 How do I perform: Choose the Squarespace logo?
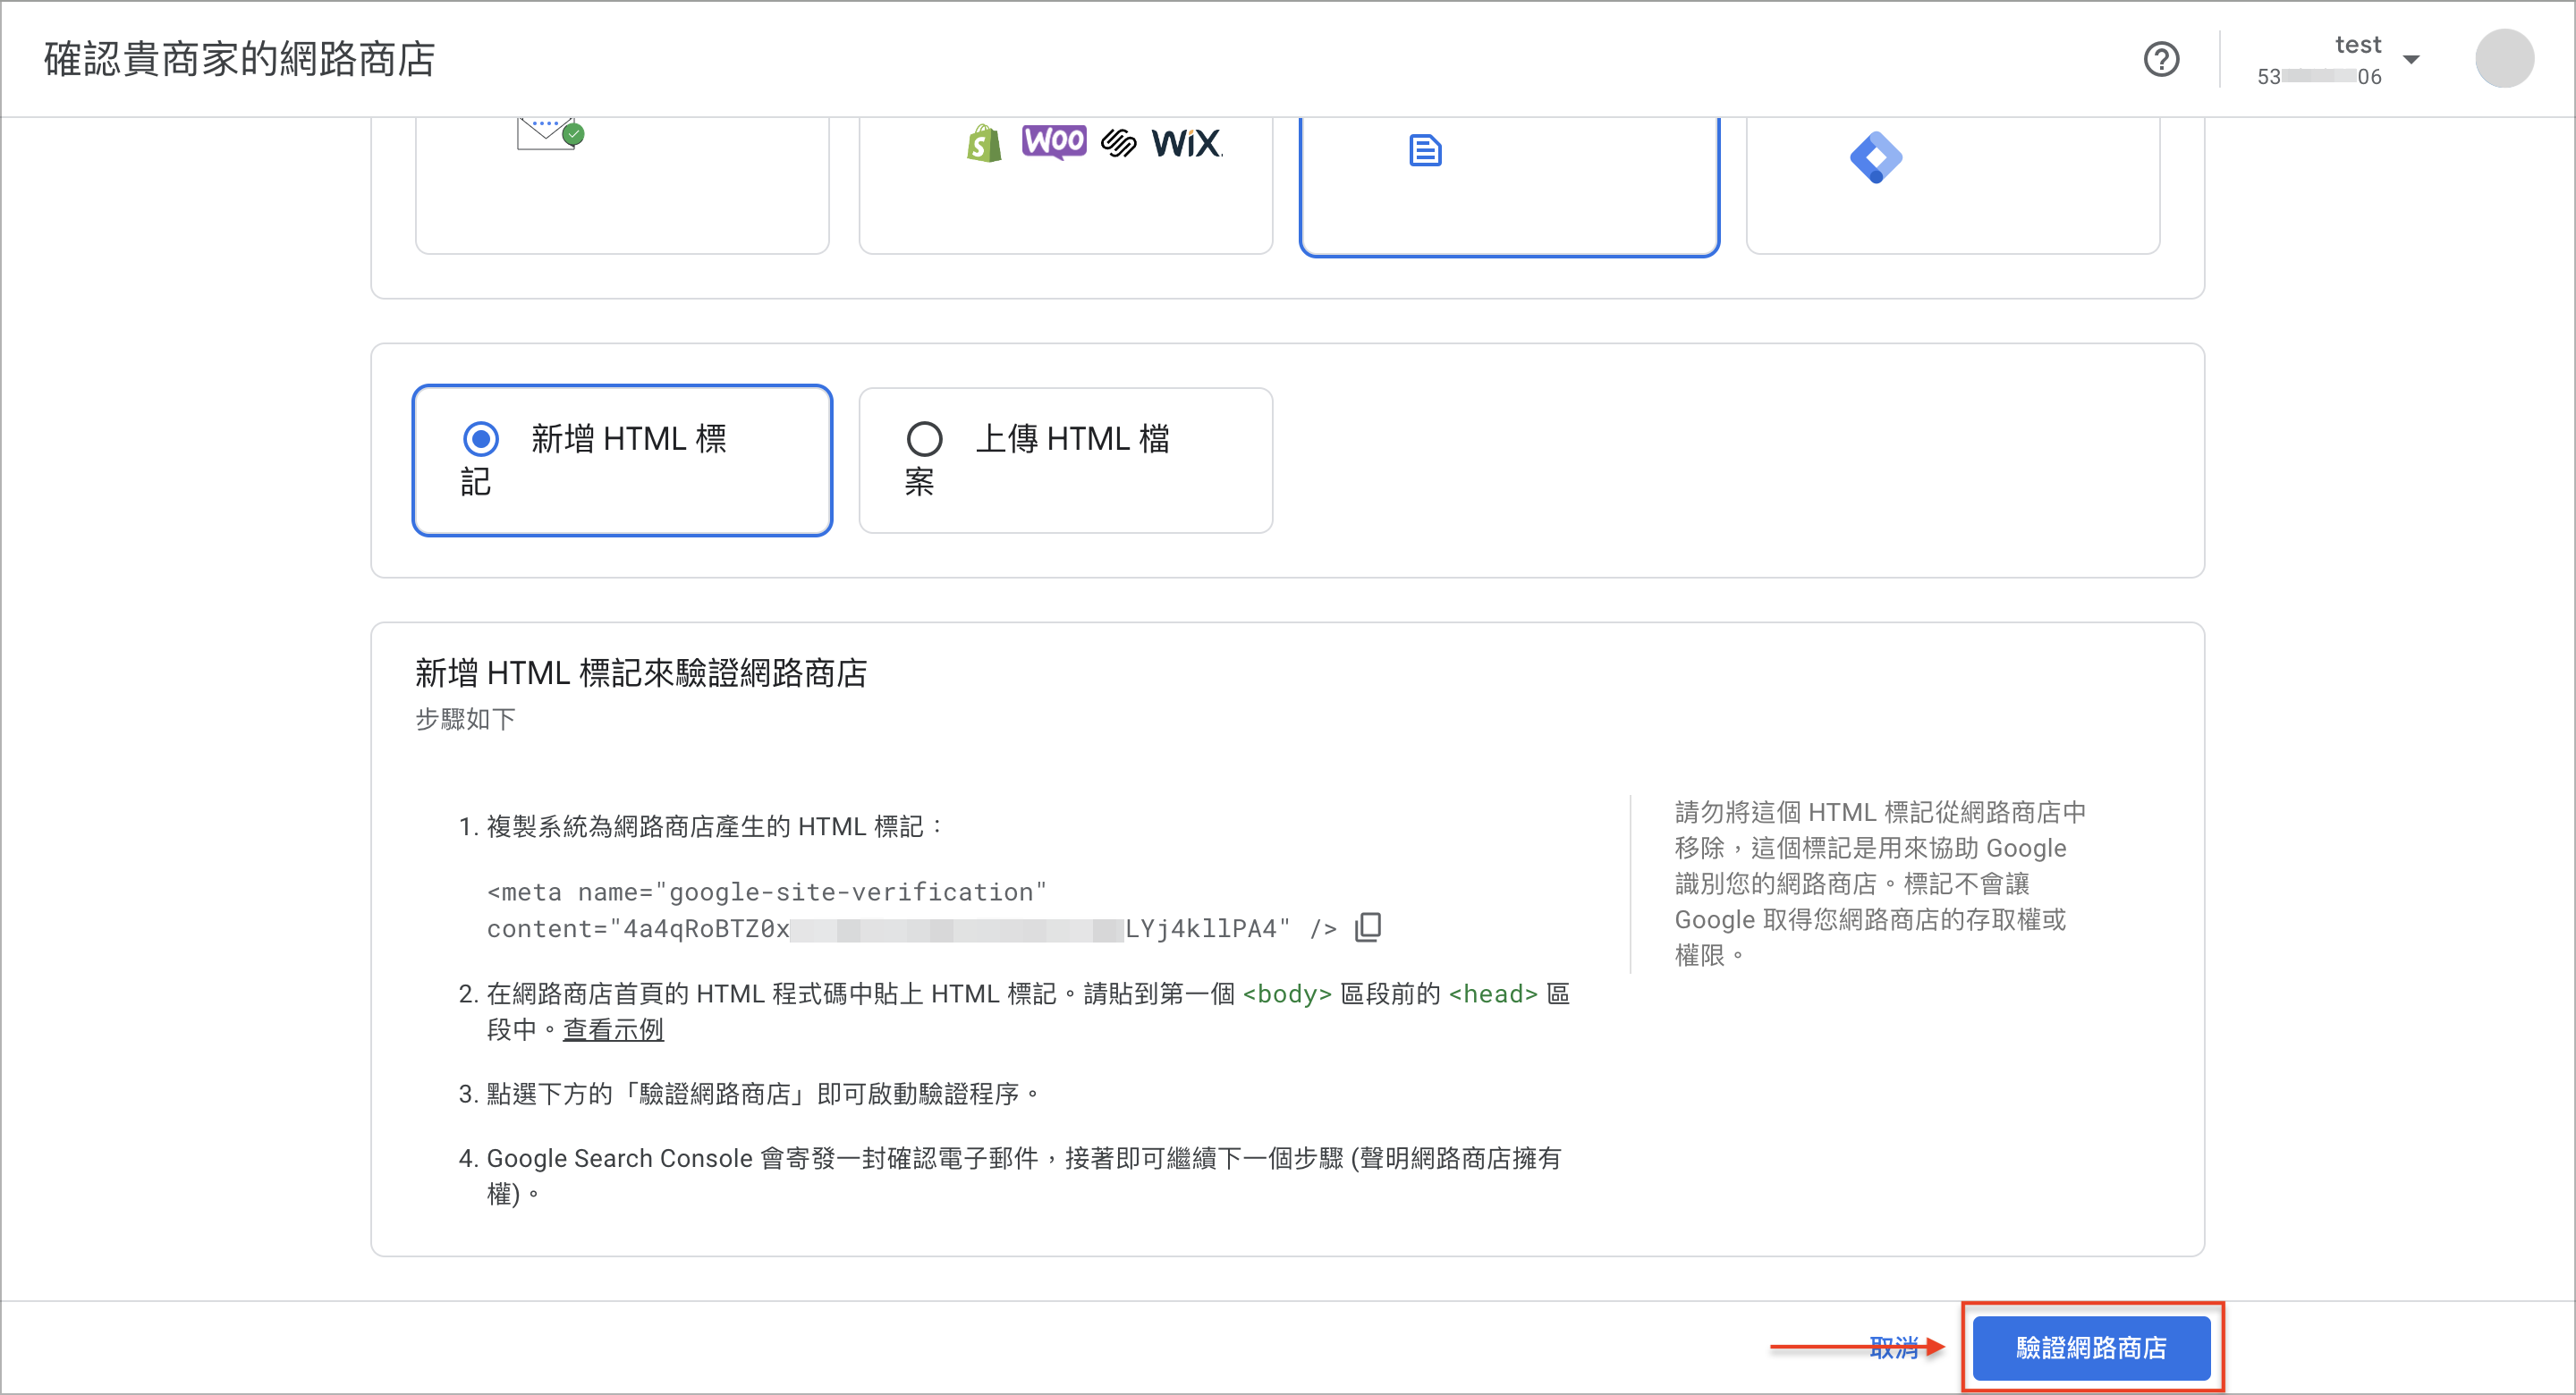click(1118, 143)
